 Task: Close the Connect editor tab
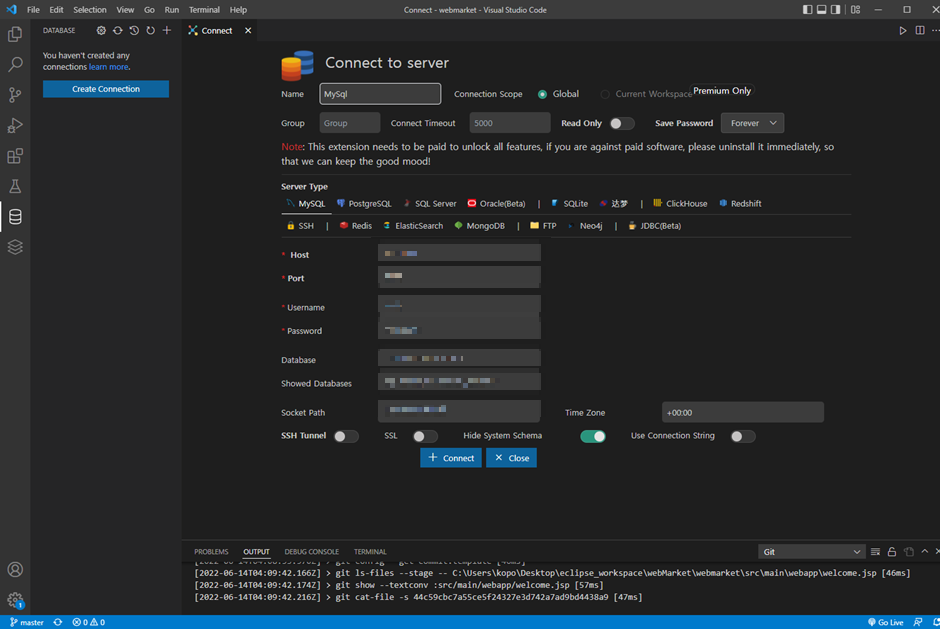[x=248, y=31]
